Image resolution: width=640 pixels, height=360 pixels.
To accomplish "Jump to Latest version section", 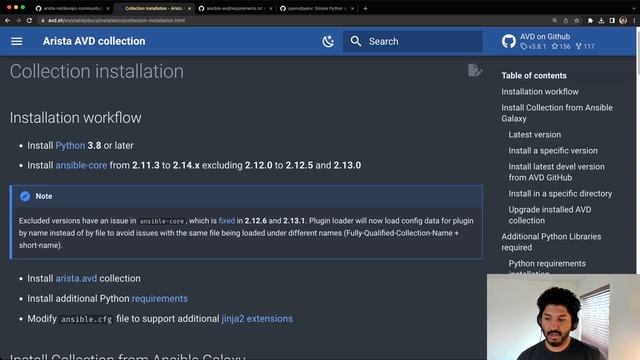I will [534, 135].
